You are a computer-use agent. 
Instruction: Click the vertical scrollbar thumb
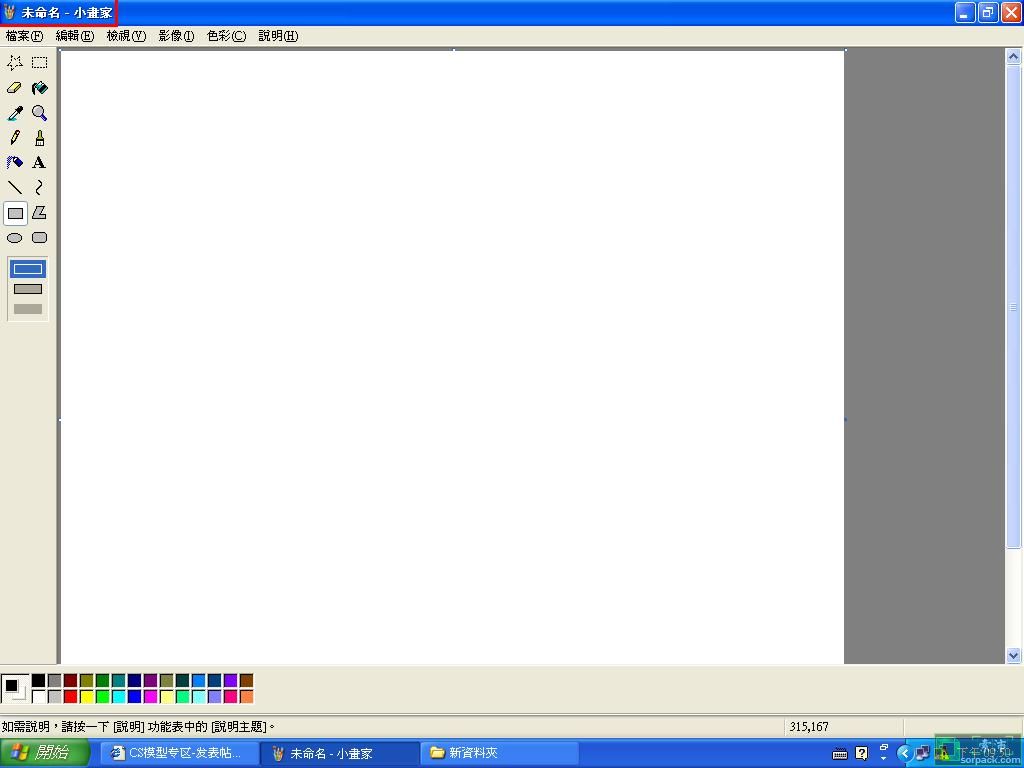pyautogui.click(x=1013, y=306)
